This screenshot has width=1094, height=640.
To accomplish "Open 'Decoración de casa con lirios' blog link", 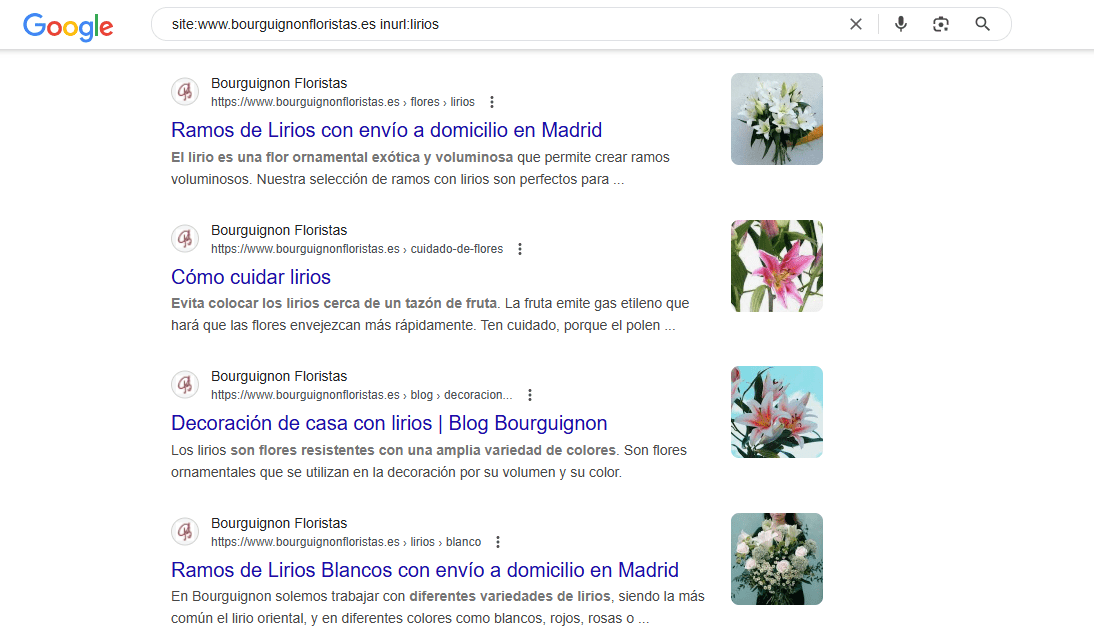I will 389,423.
